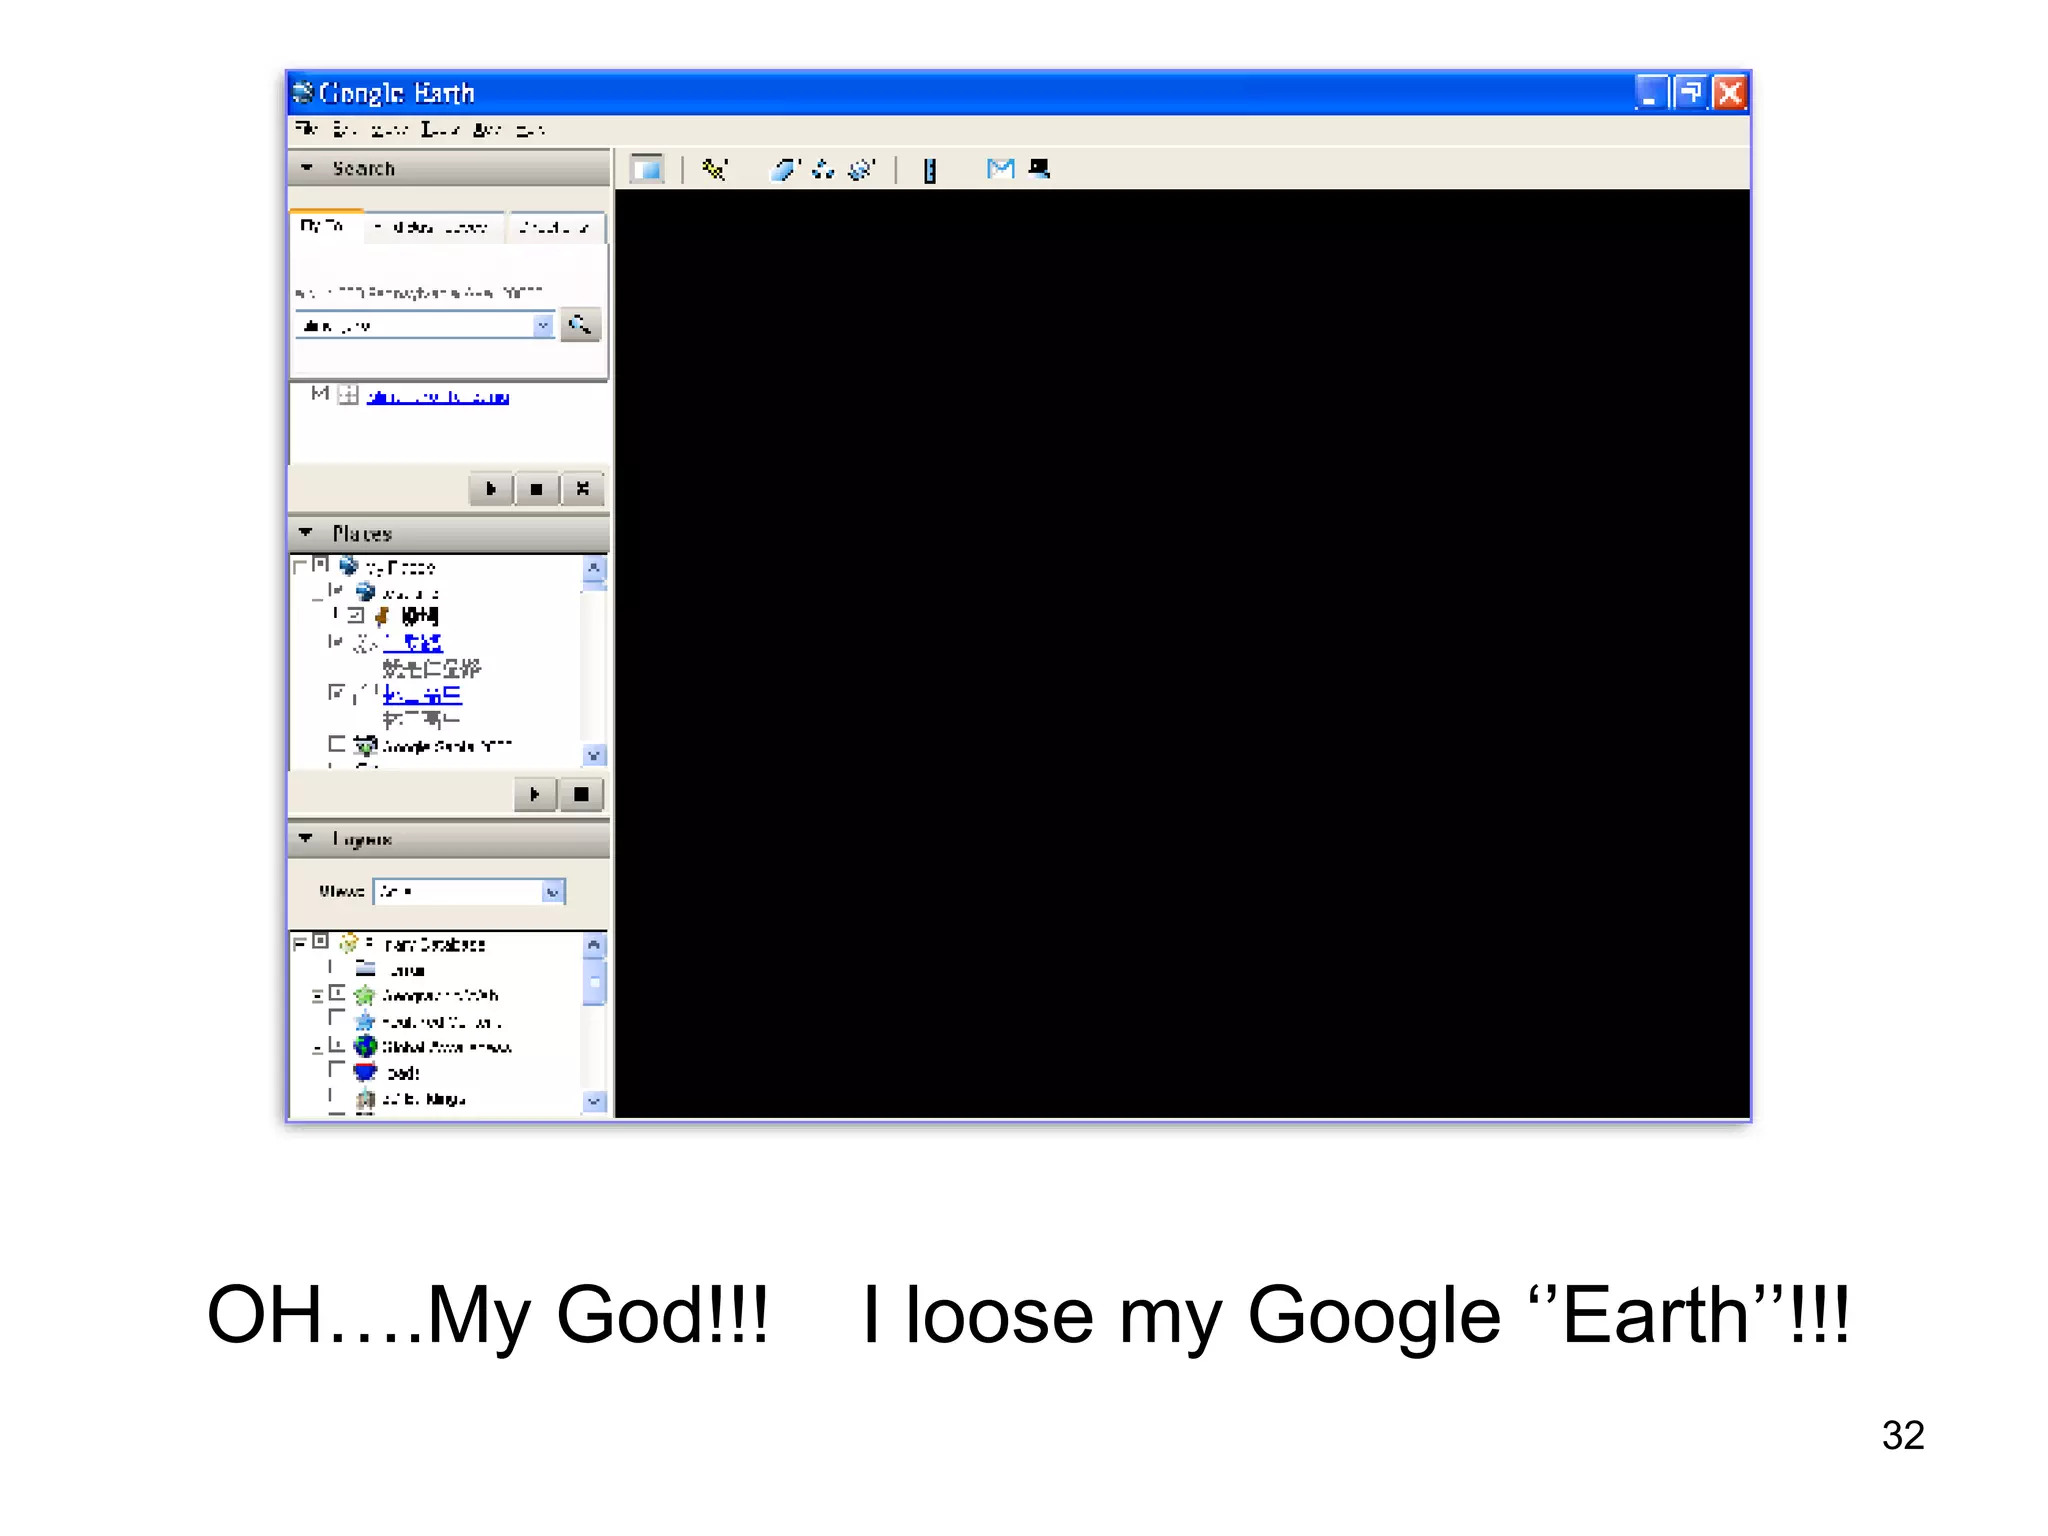The width and height of the screenshot is (2048, 1536).
Task: Enable the Featured Content layer checkbox
Action: [337, 1019]
